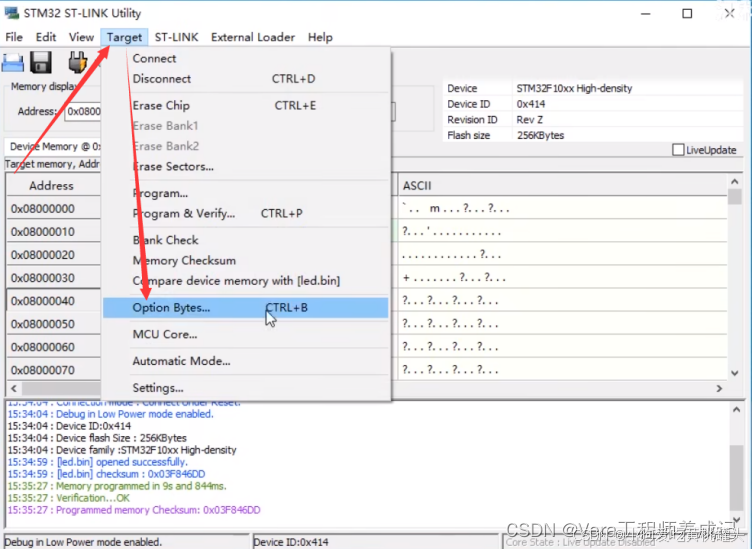
Task: Select Program & Verify... menu entry
Action: click(246, 213)
